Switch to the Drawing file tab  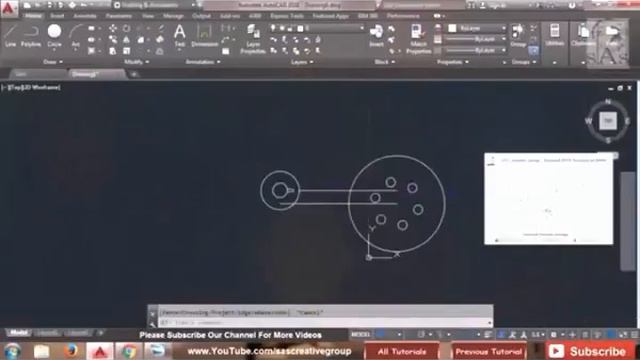point(96,74)
